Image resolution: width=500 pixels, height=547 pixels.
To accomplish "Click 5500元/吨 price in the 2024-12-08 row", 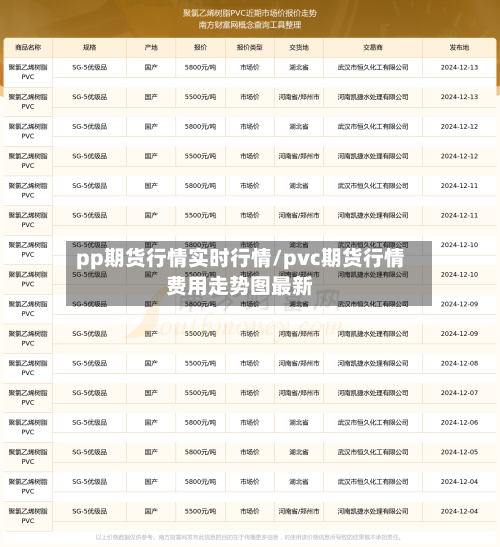I will coord(200,364).
